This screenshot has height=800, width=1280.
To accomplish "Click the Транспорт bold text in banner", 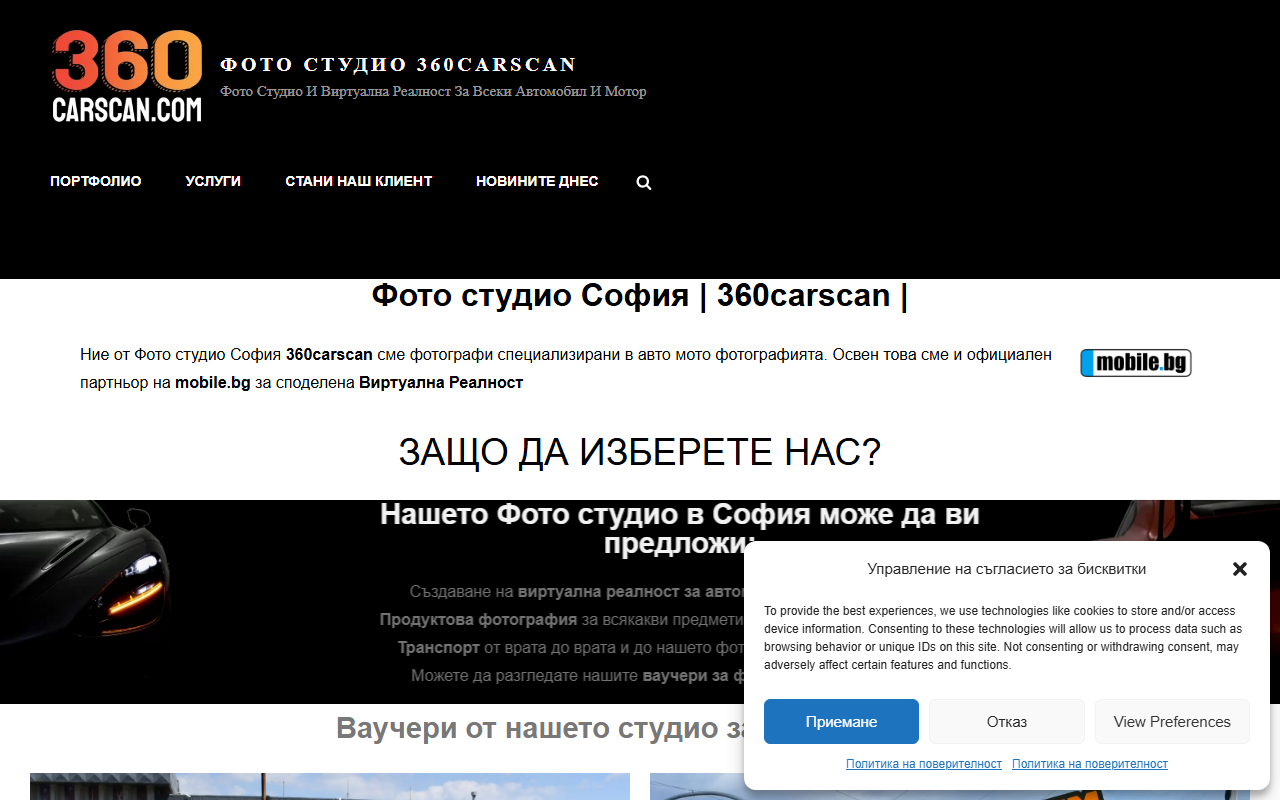I will tap(438, 648).
